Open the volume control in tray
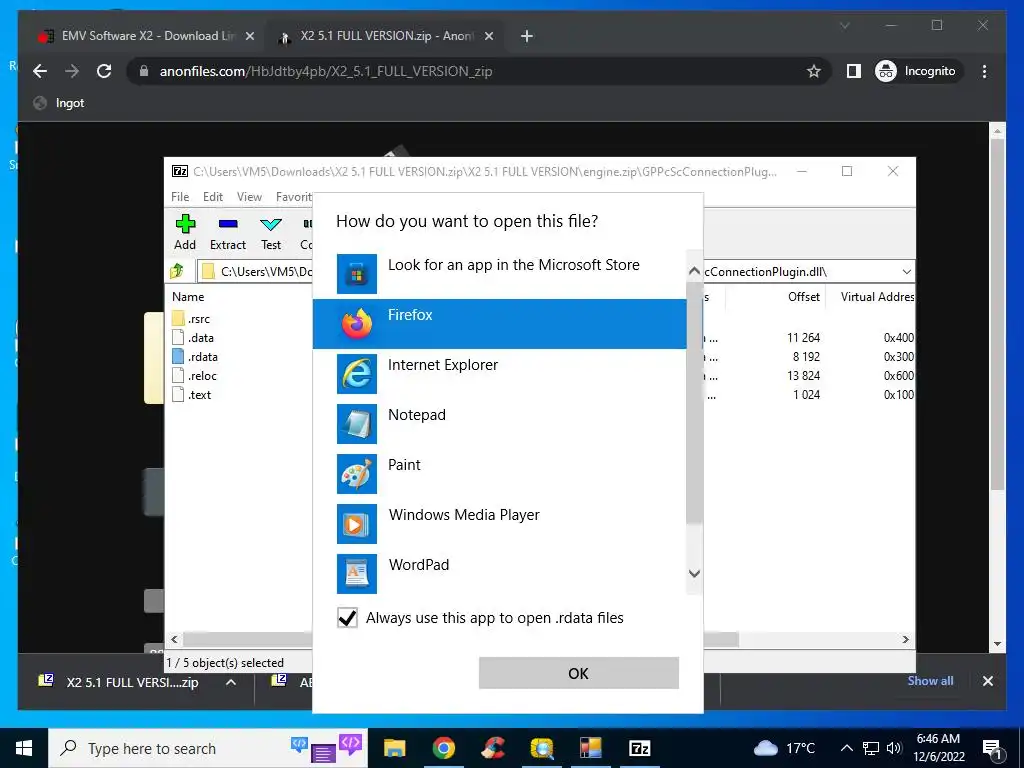The image size is (1024, 768). click(x=894, y=748)
